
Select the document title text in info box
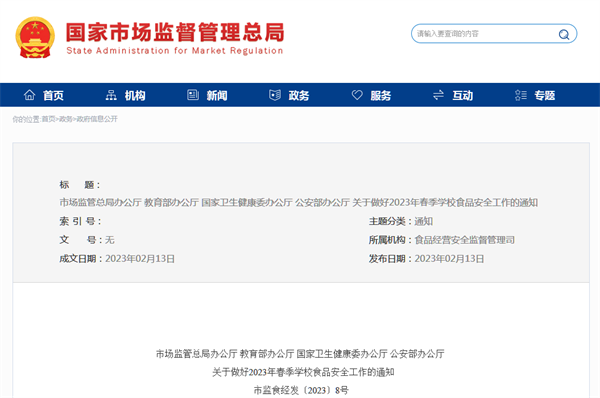[298, 202]
